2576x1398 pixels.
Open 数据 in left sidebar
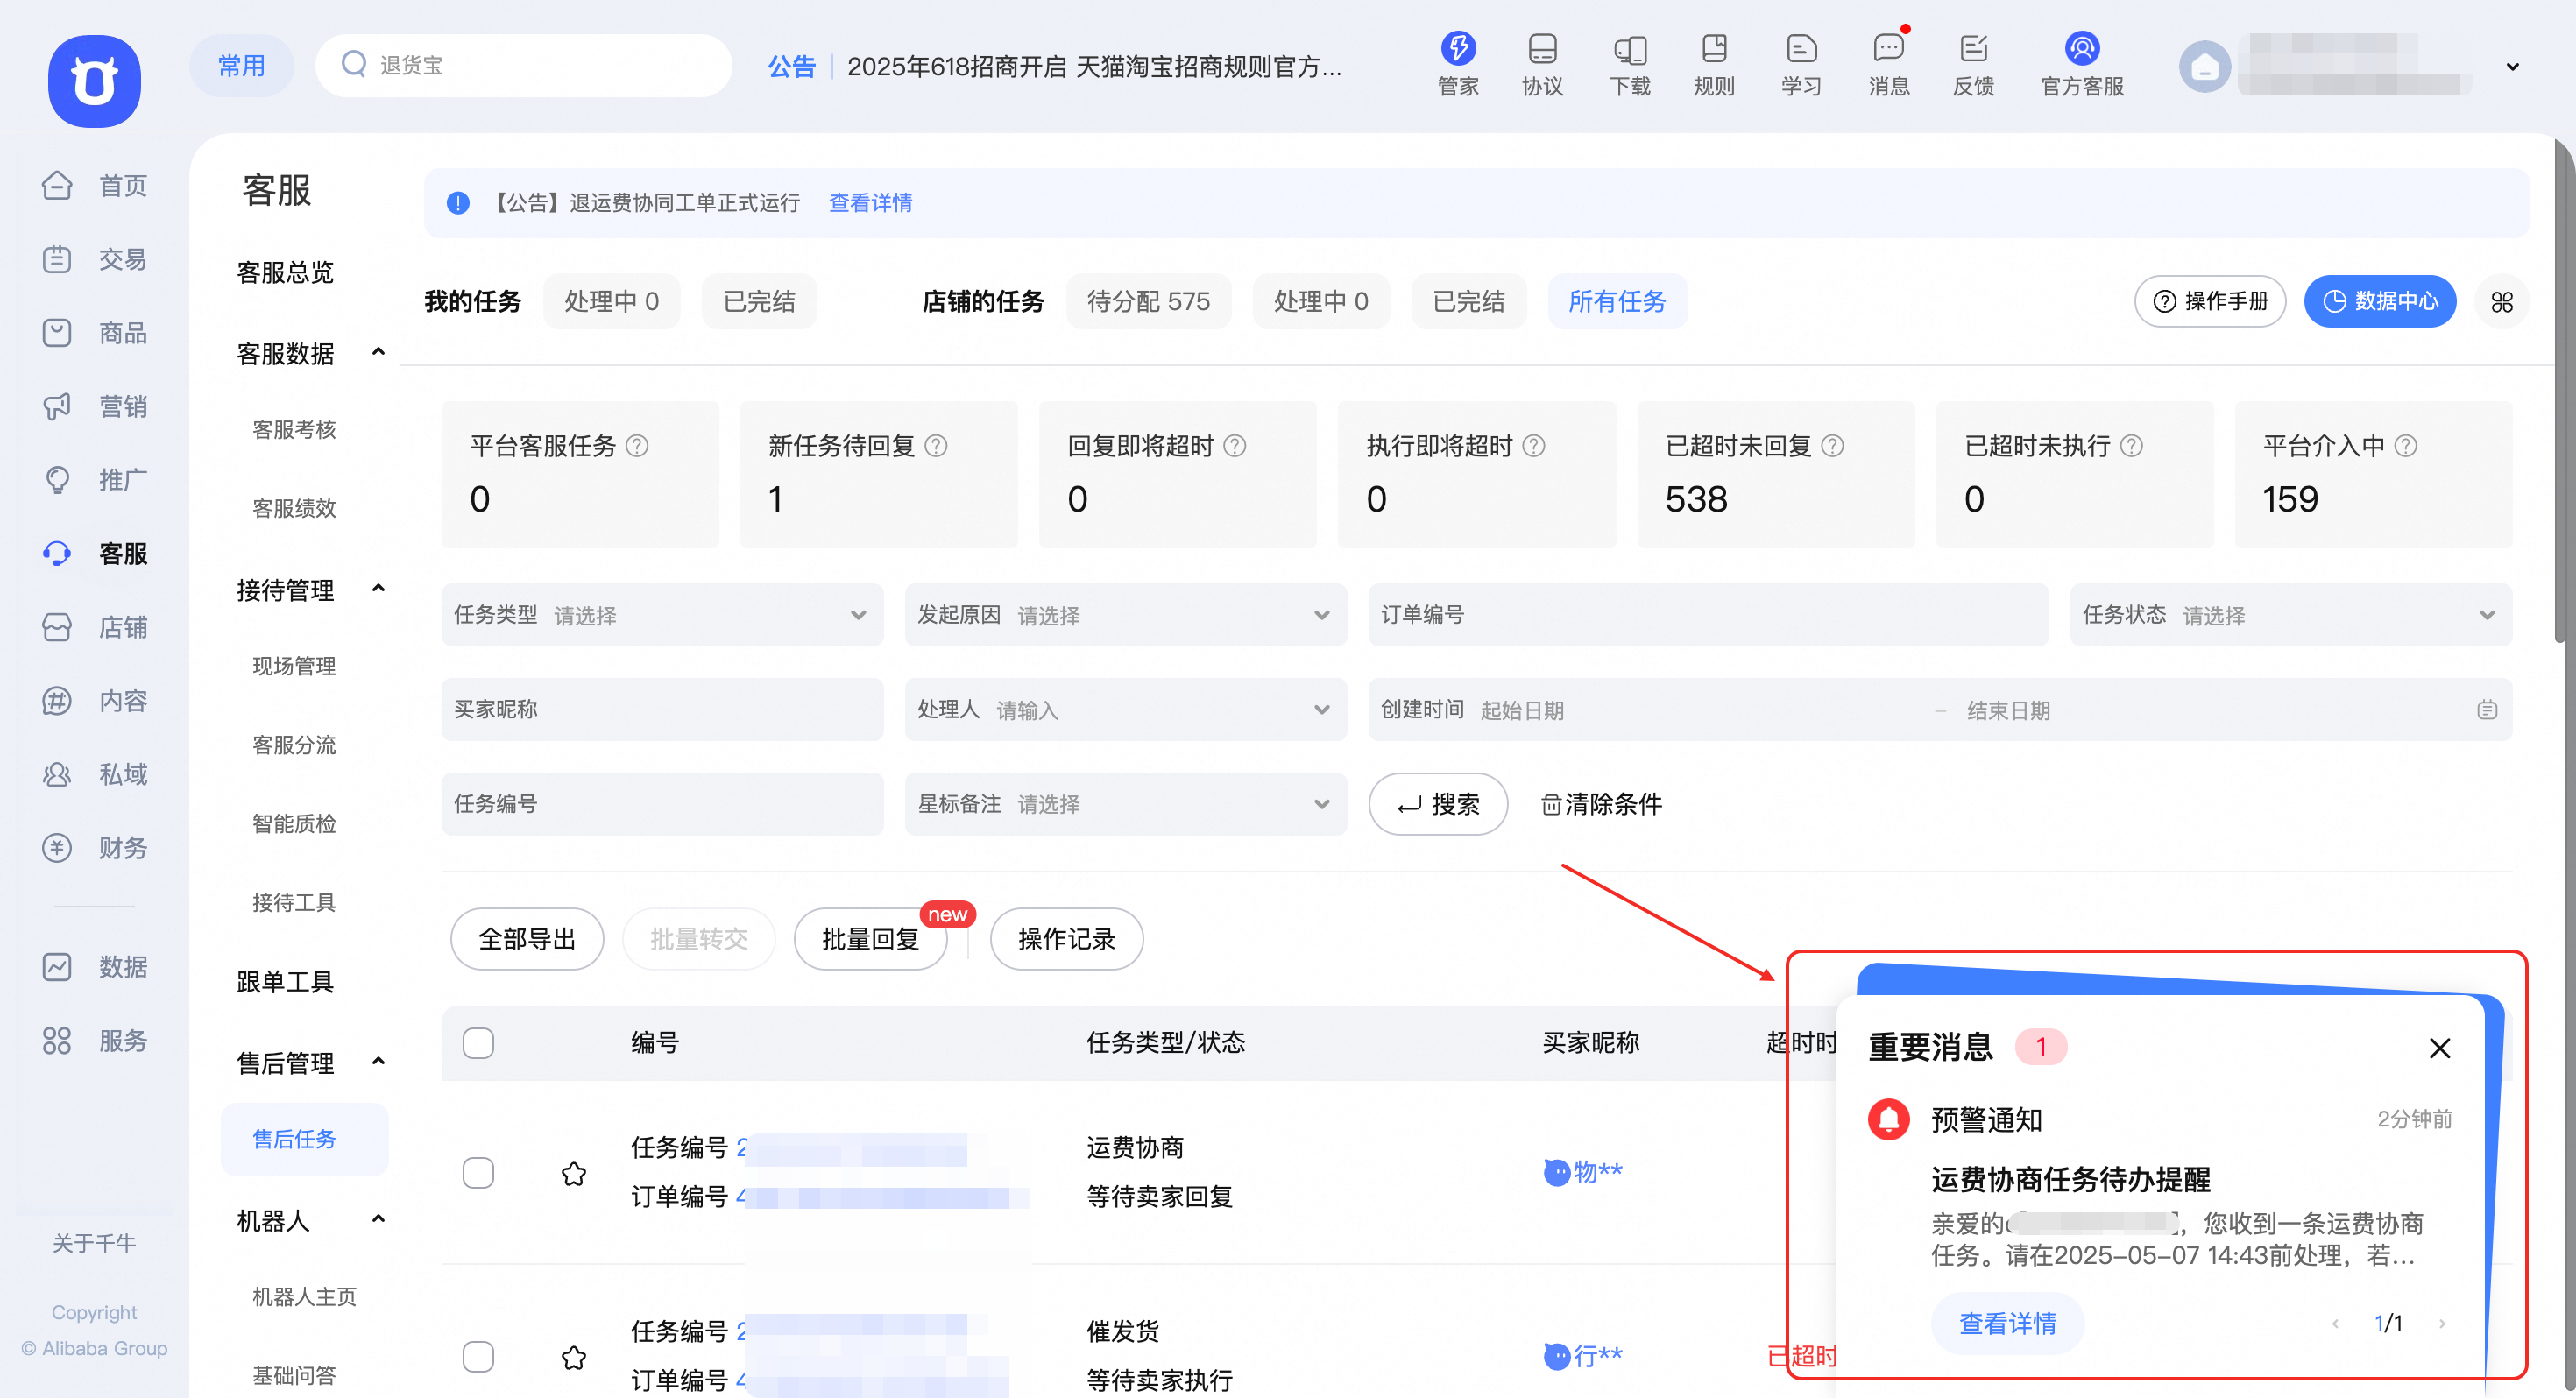pyautogui.click(x=95, y=966)
